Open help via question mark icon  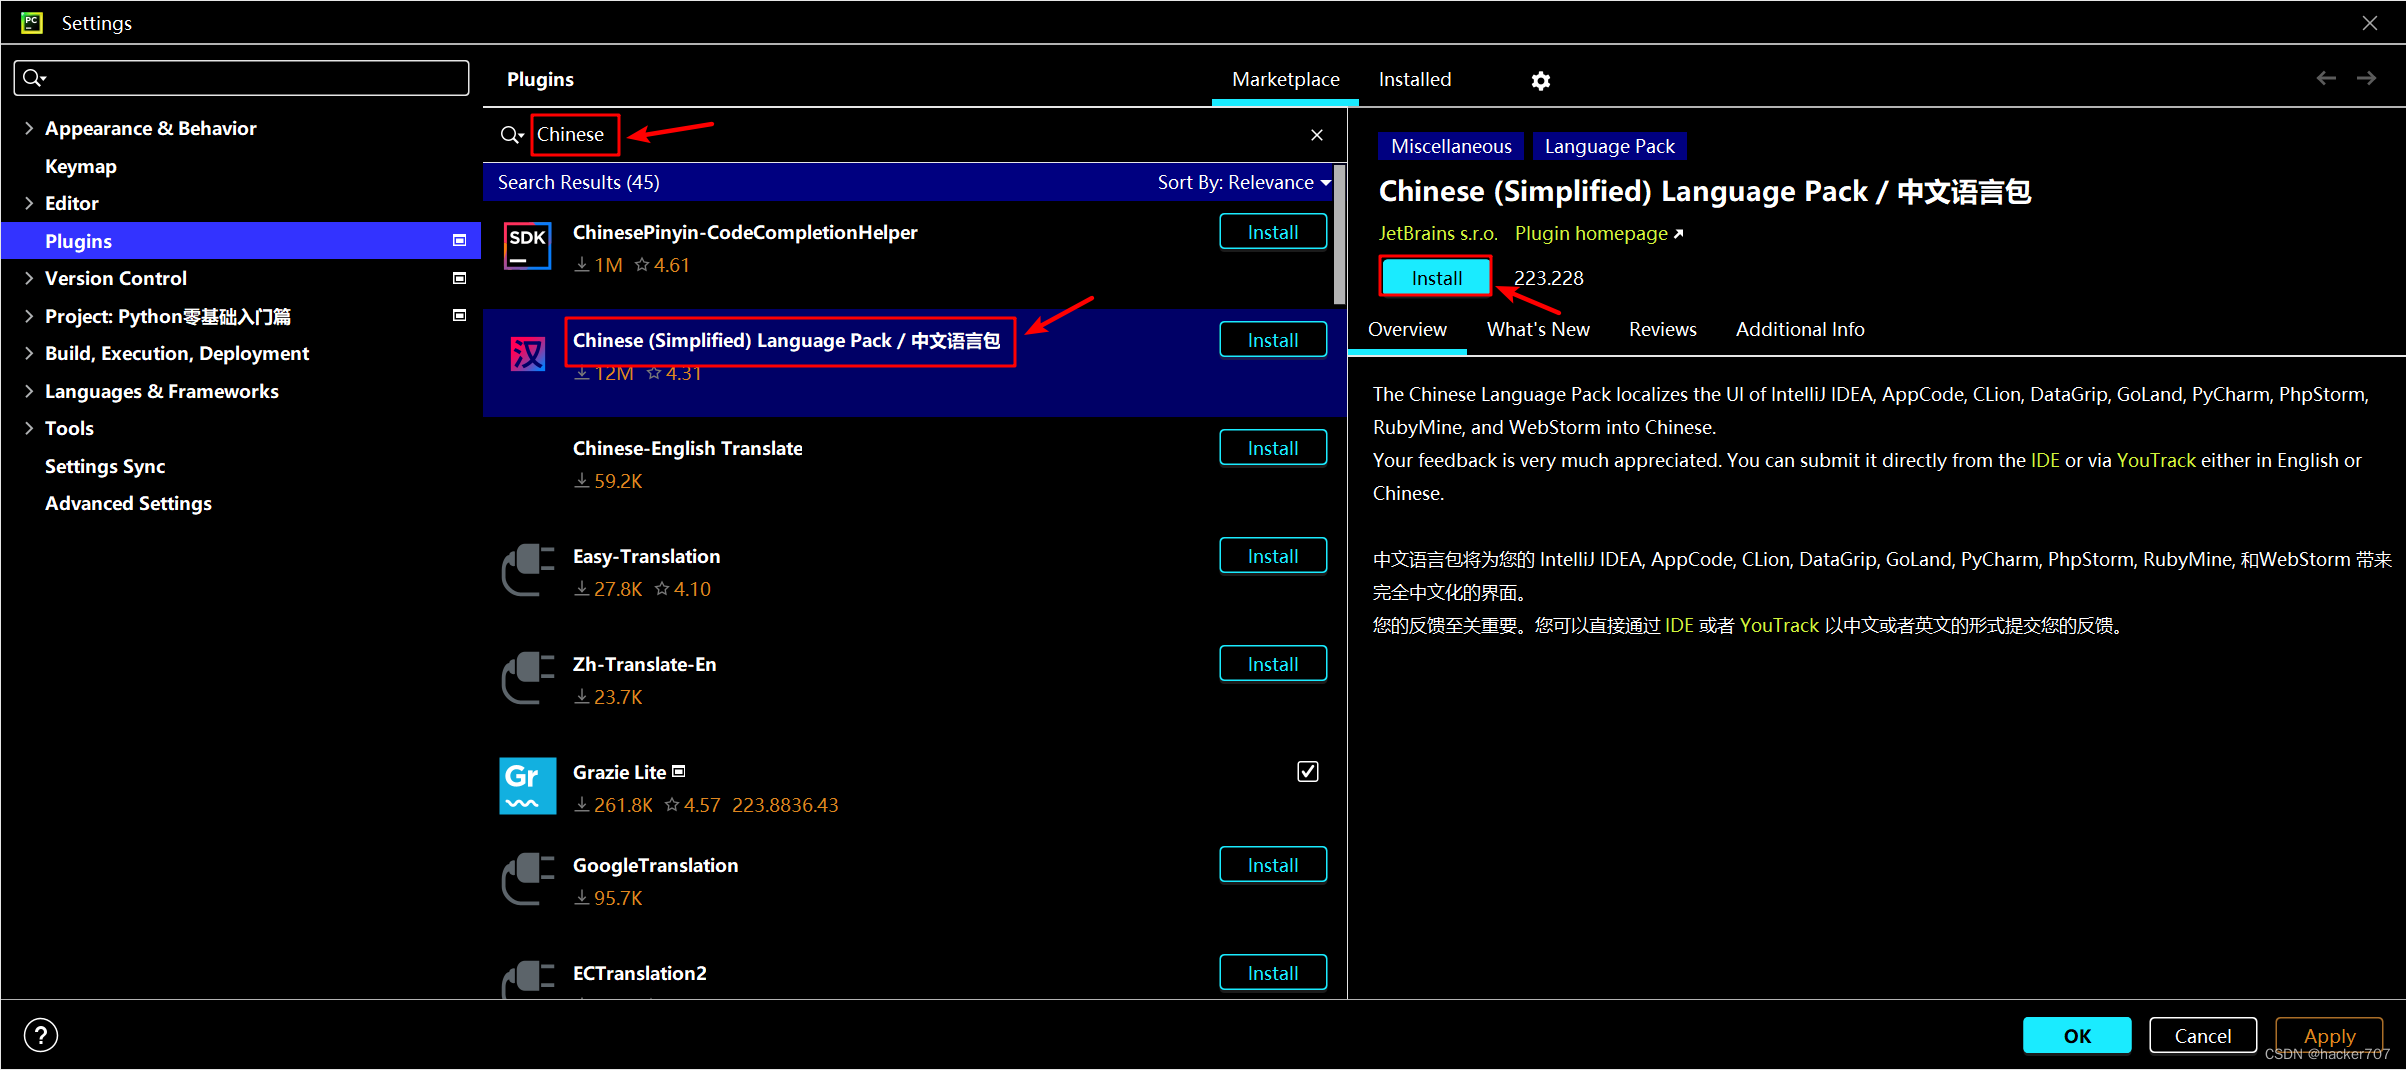click(x=41, y=1035)
